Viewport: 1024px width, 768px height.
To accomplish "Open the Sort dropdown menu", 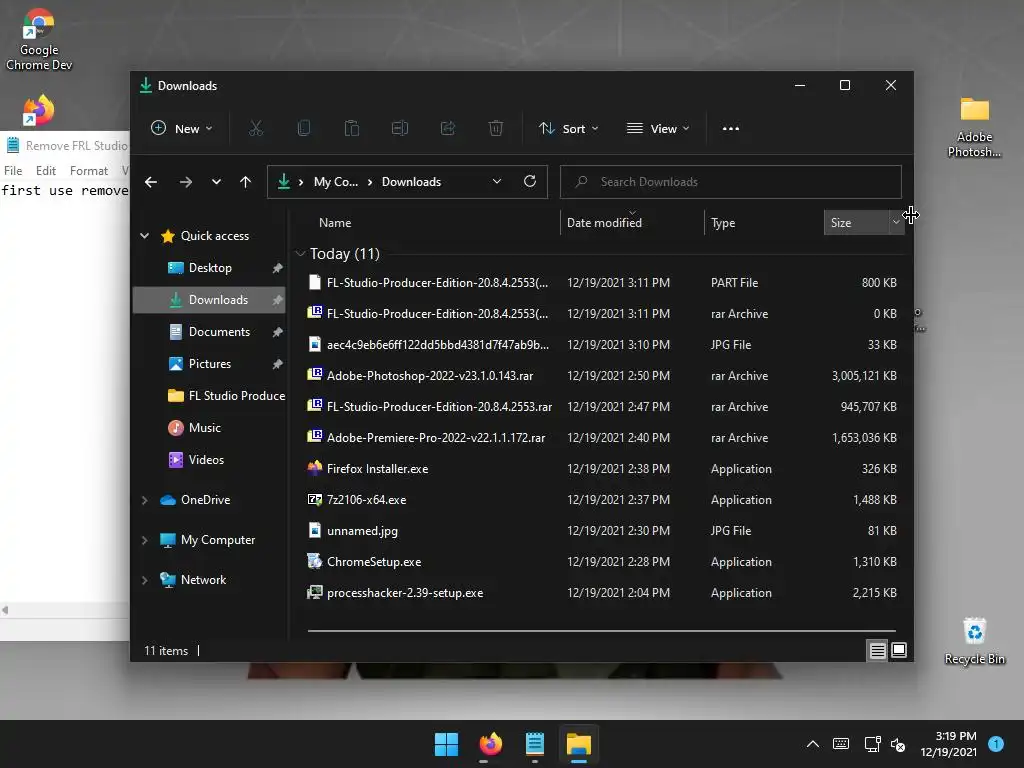I will (568, 129).
